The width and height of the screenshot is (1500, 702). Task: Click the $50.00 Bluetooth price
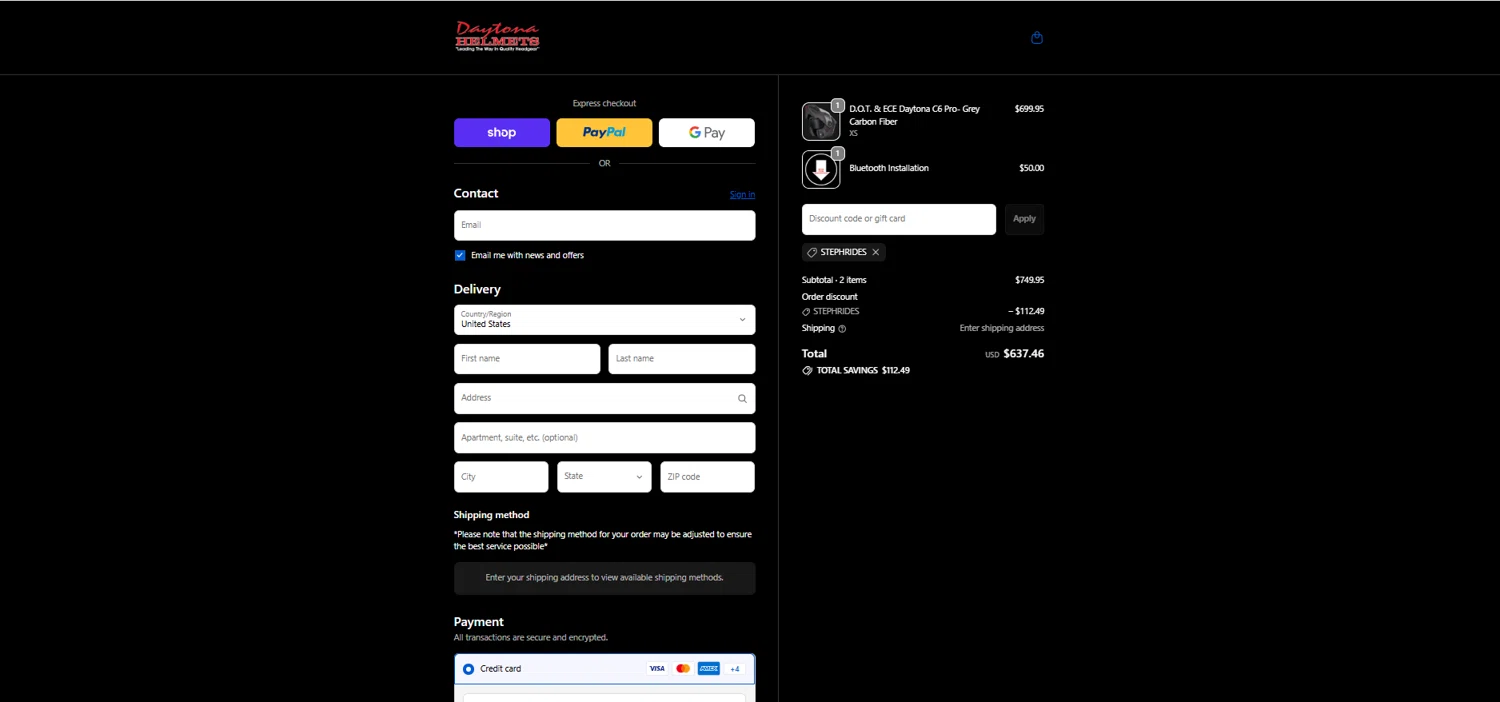1031,168
